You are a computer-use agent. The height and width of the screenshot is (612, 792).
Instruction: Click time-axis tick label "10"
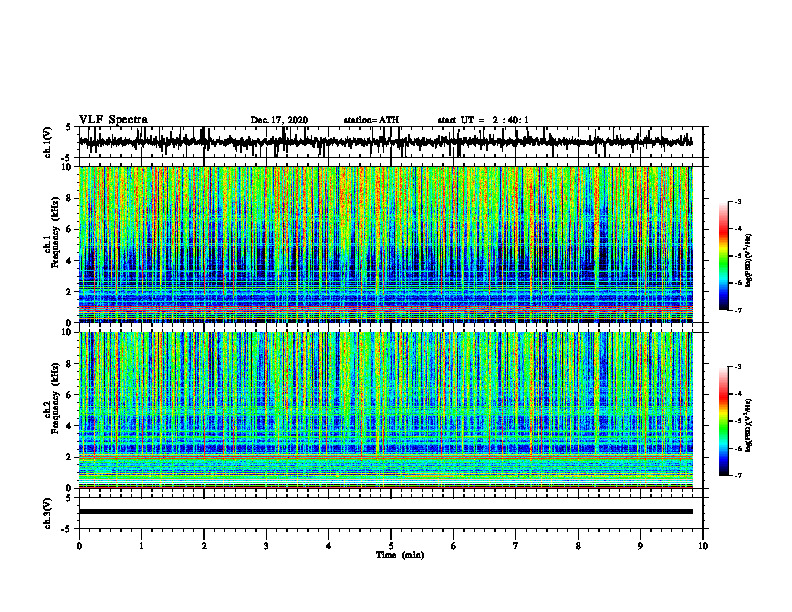point(703,546)
